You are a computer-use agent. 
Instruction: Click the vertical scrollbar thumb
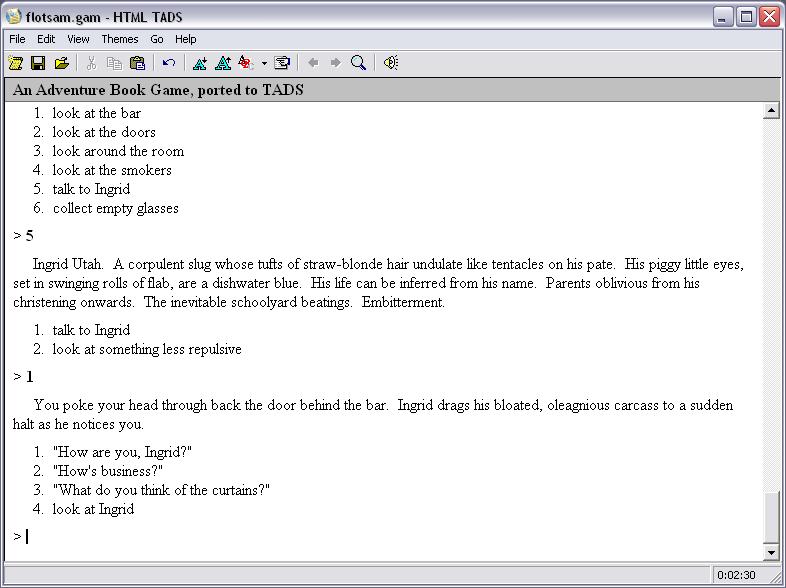click(771, 517)
